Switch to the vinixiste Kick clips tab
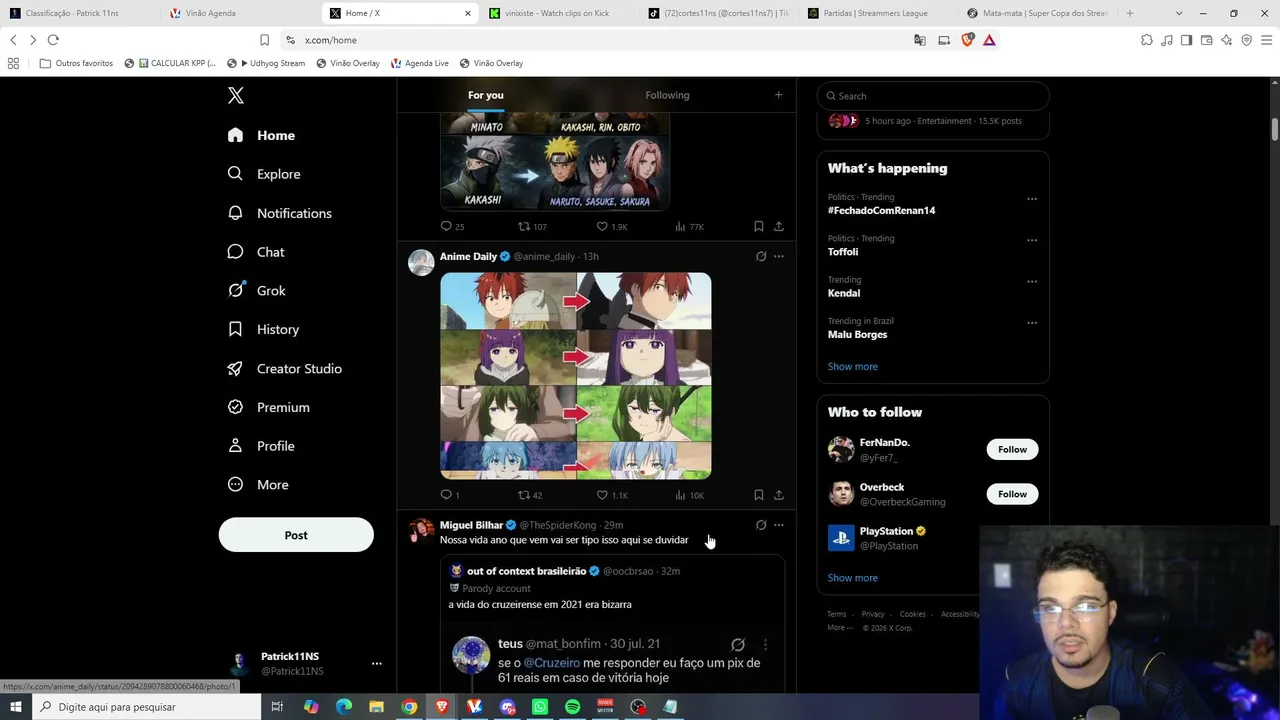The height and width of the screenshot is (720, 1280). [560, 13]
